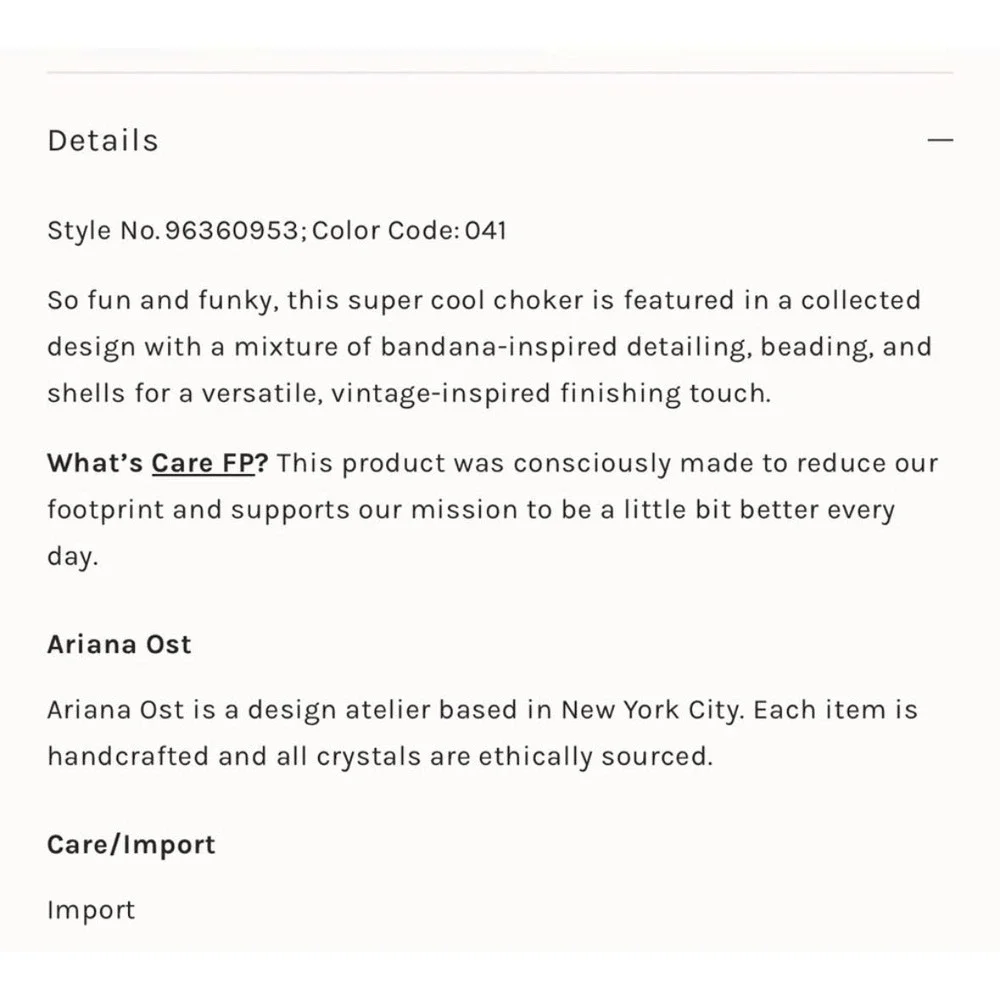This screenshot has height=1000, width=1000.
Task: Open the Care FP link
Action: pyautogui.click(x=203, y=463)
